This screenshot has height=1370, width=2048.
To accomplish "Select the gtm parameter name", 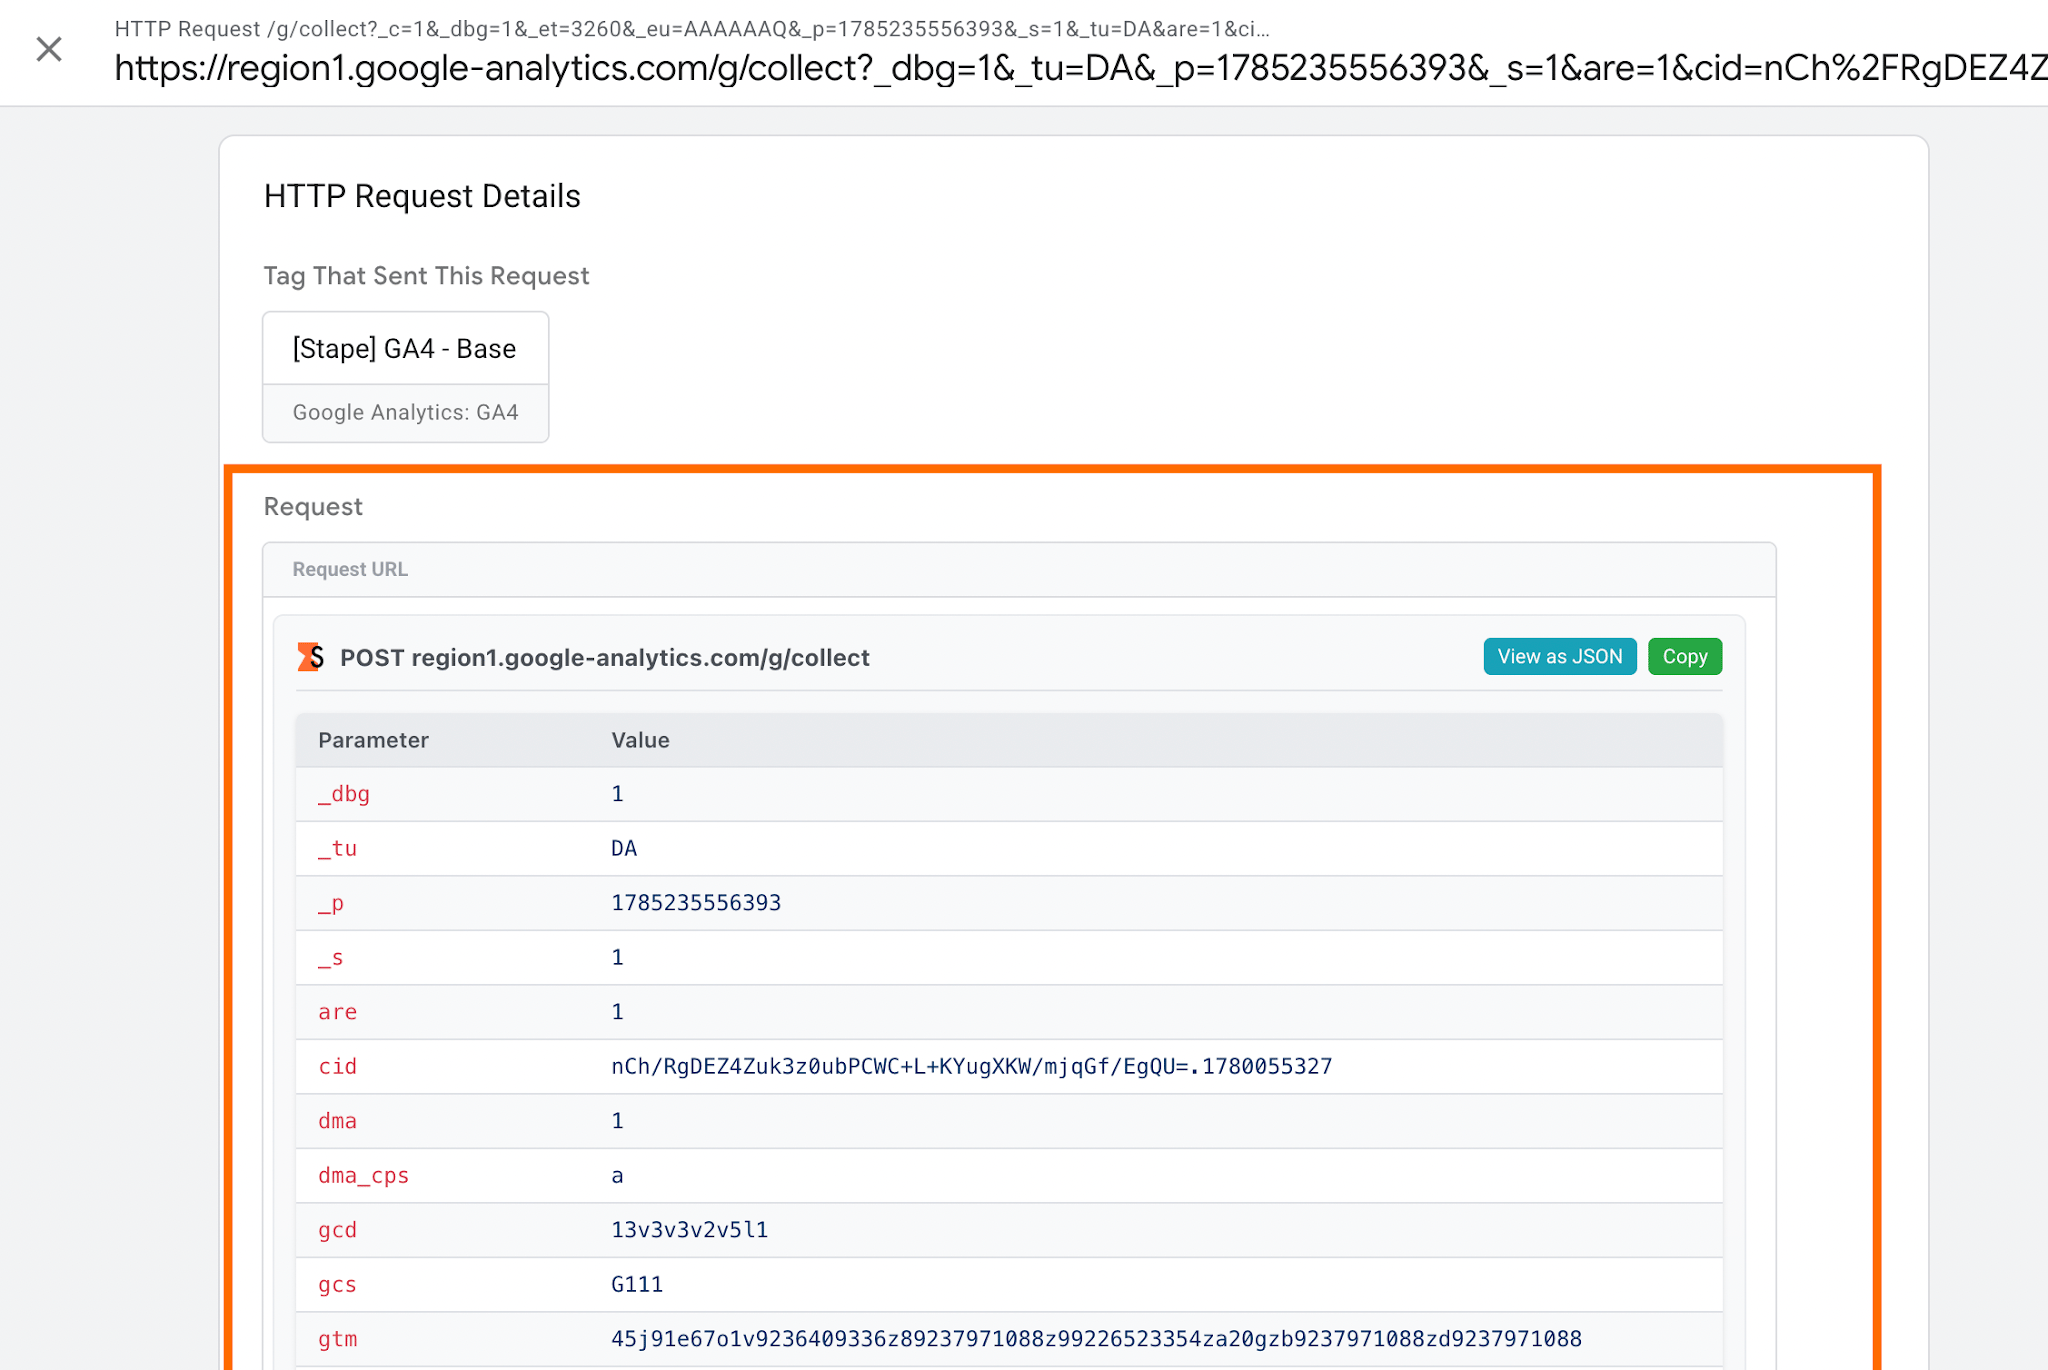I will pos(337,1339).
